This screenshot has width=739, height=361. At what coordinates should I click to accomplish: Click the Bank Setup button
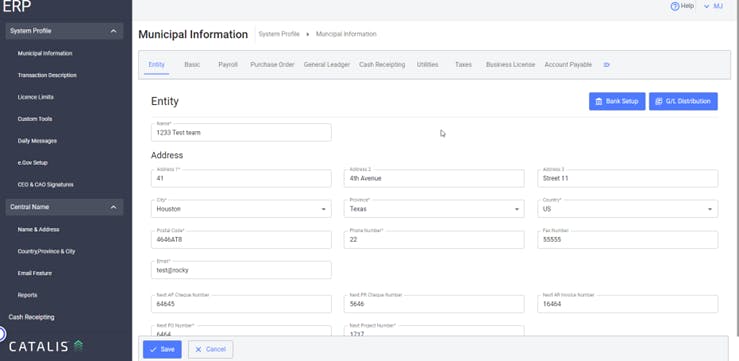pos(617,101)
